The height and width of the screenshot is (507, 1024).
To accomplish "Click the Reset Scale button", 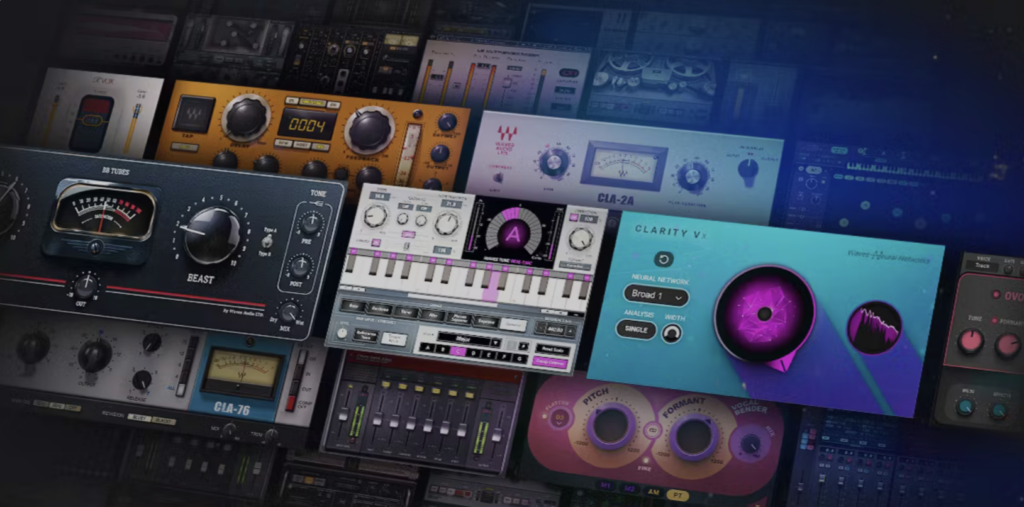I will point(553,350).
